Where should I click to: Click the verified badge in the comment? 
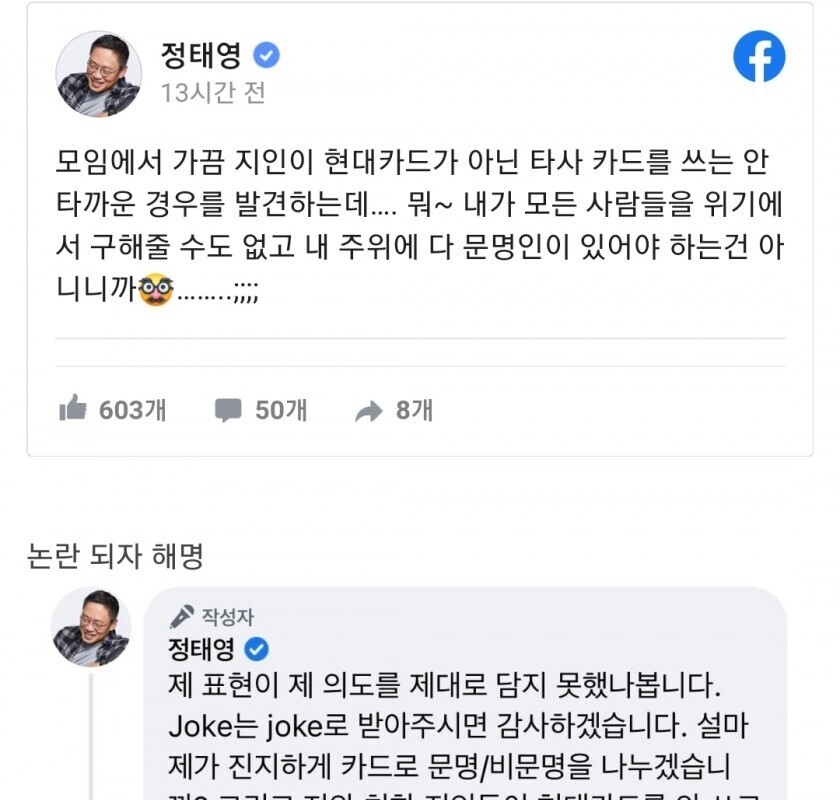tap(256, 650)
